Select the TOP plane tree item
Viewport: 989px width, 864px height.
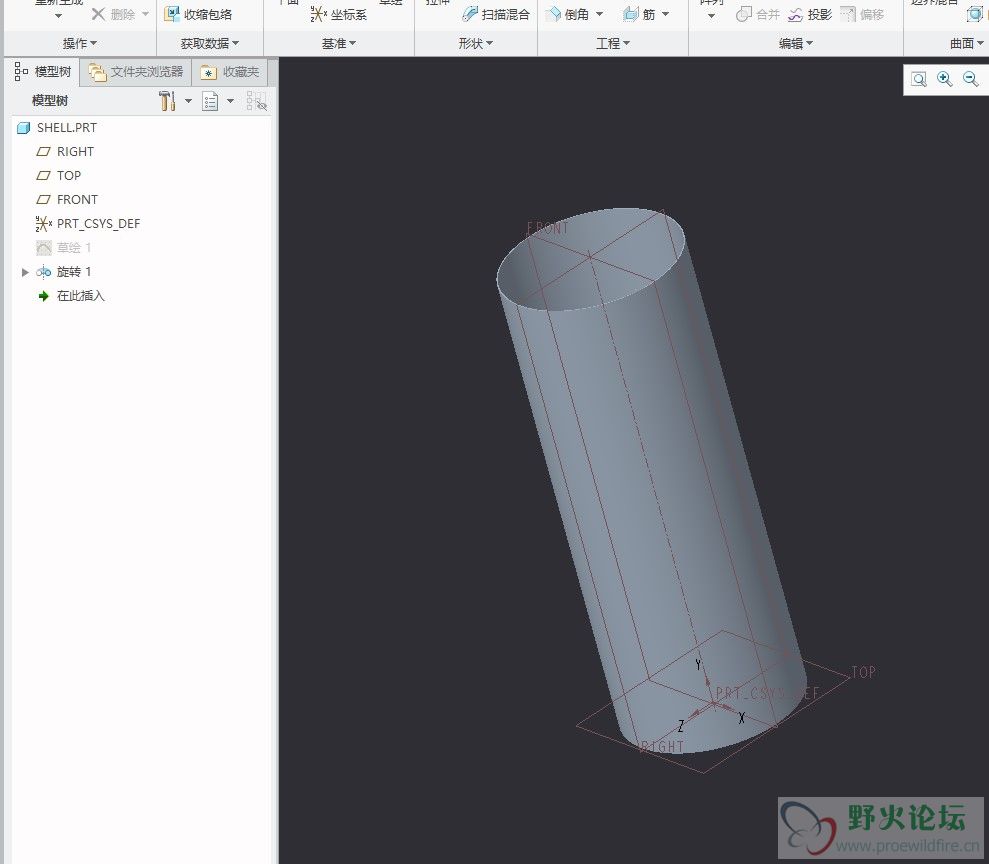point(69,176)
